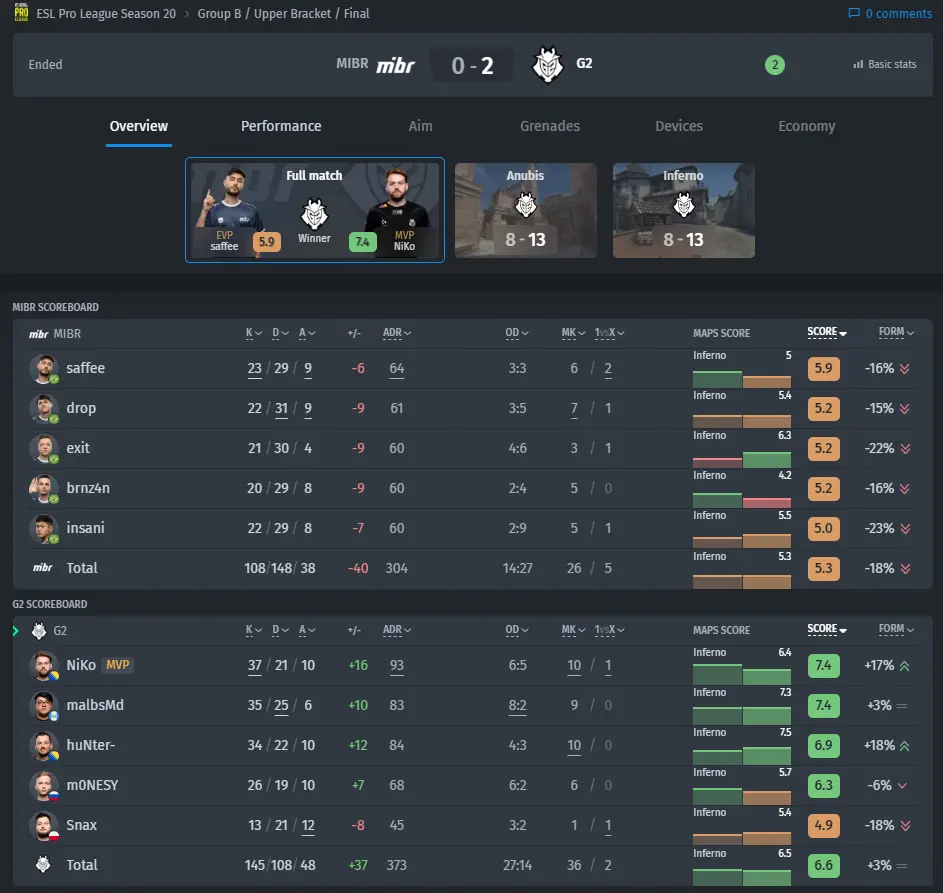Viewport: 943px width, 893px height.
Task: Click the G2 logo in Total row
Action: pos(43,865)
